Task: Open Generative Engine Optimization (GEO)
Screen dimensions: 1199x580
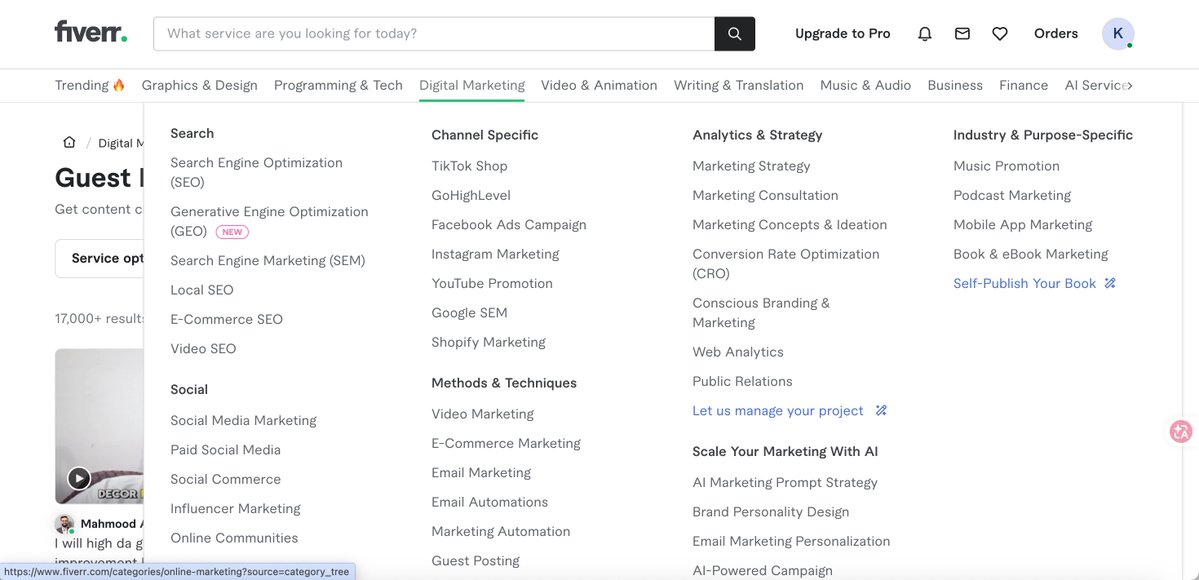Action: (269, 221)
